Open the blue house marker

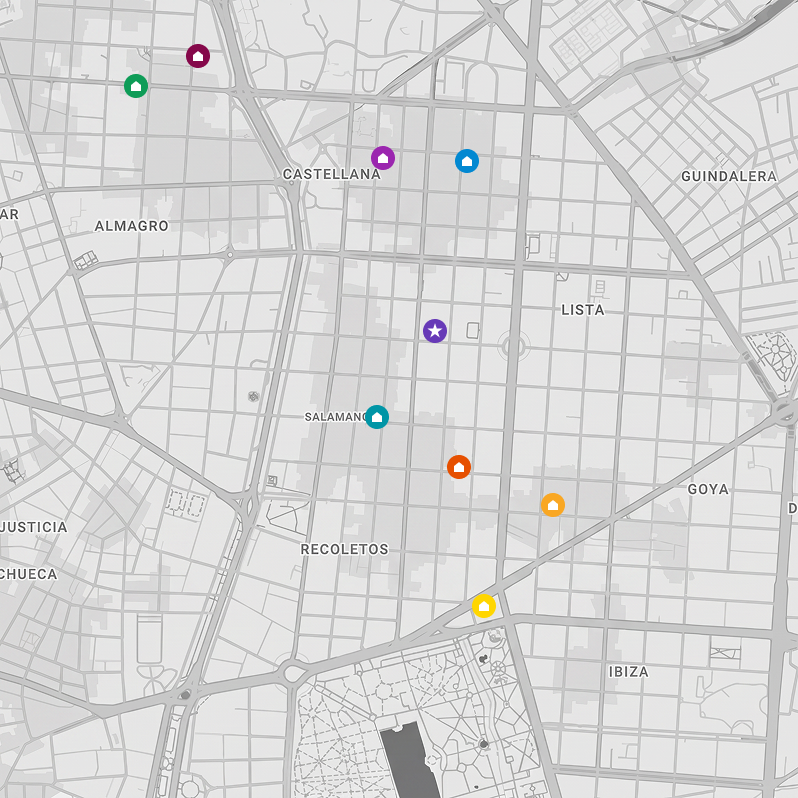pyautogui.click(x=467, y=161)
